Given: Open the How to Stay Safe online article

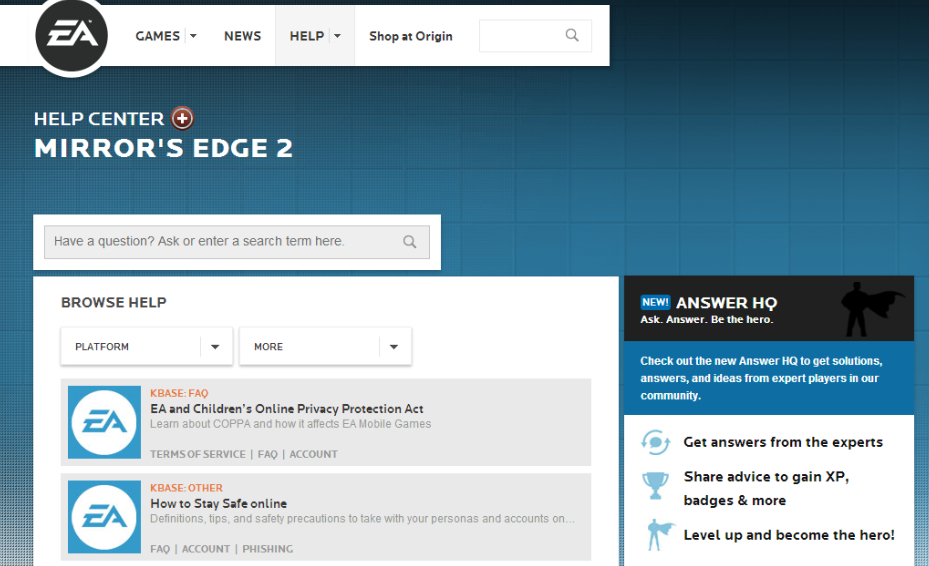Looking at the screenshot, I should (x=219, y=504).
